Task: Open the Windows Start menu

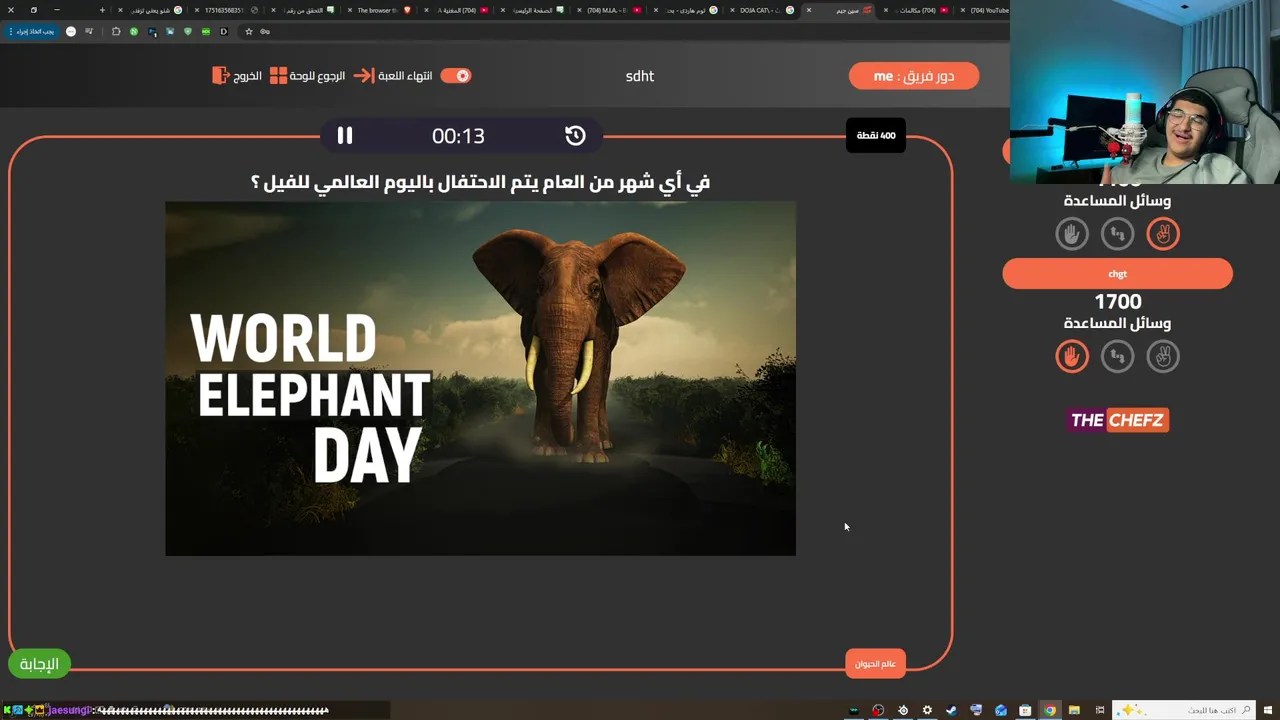Action: [1268, 710]
